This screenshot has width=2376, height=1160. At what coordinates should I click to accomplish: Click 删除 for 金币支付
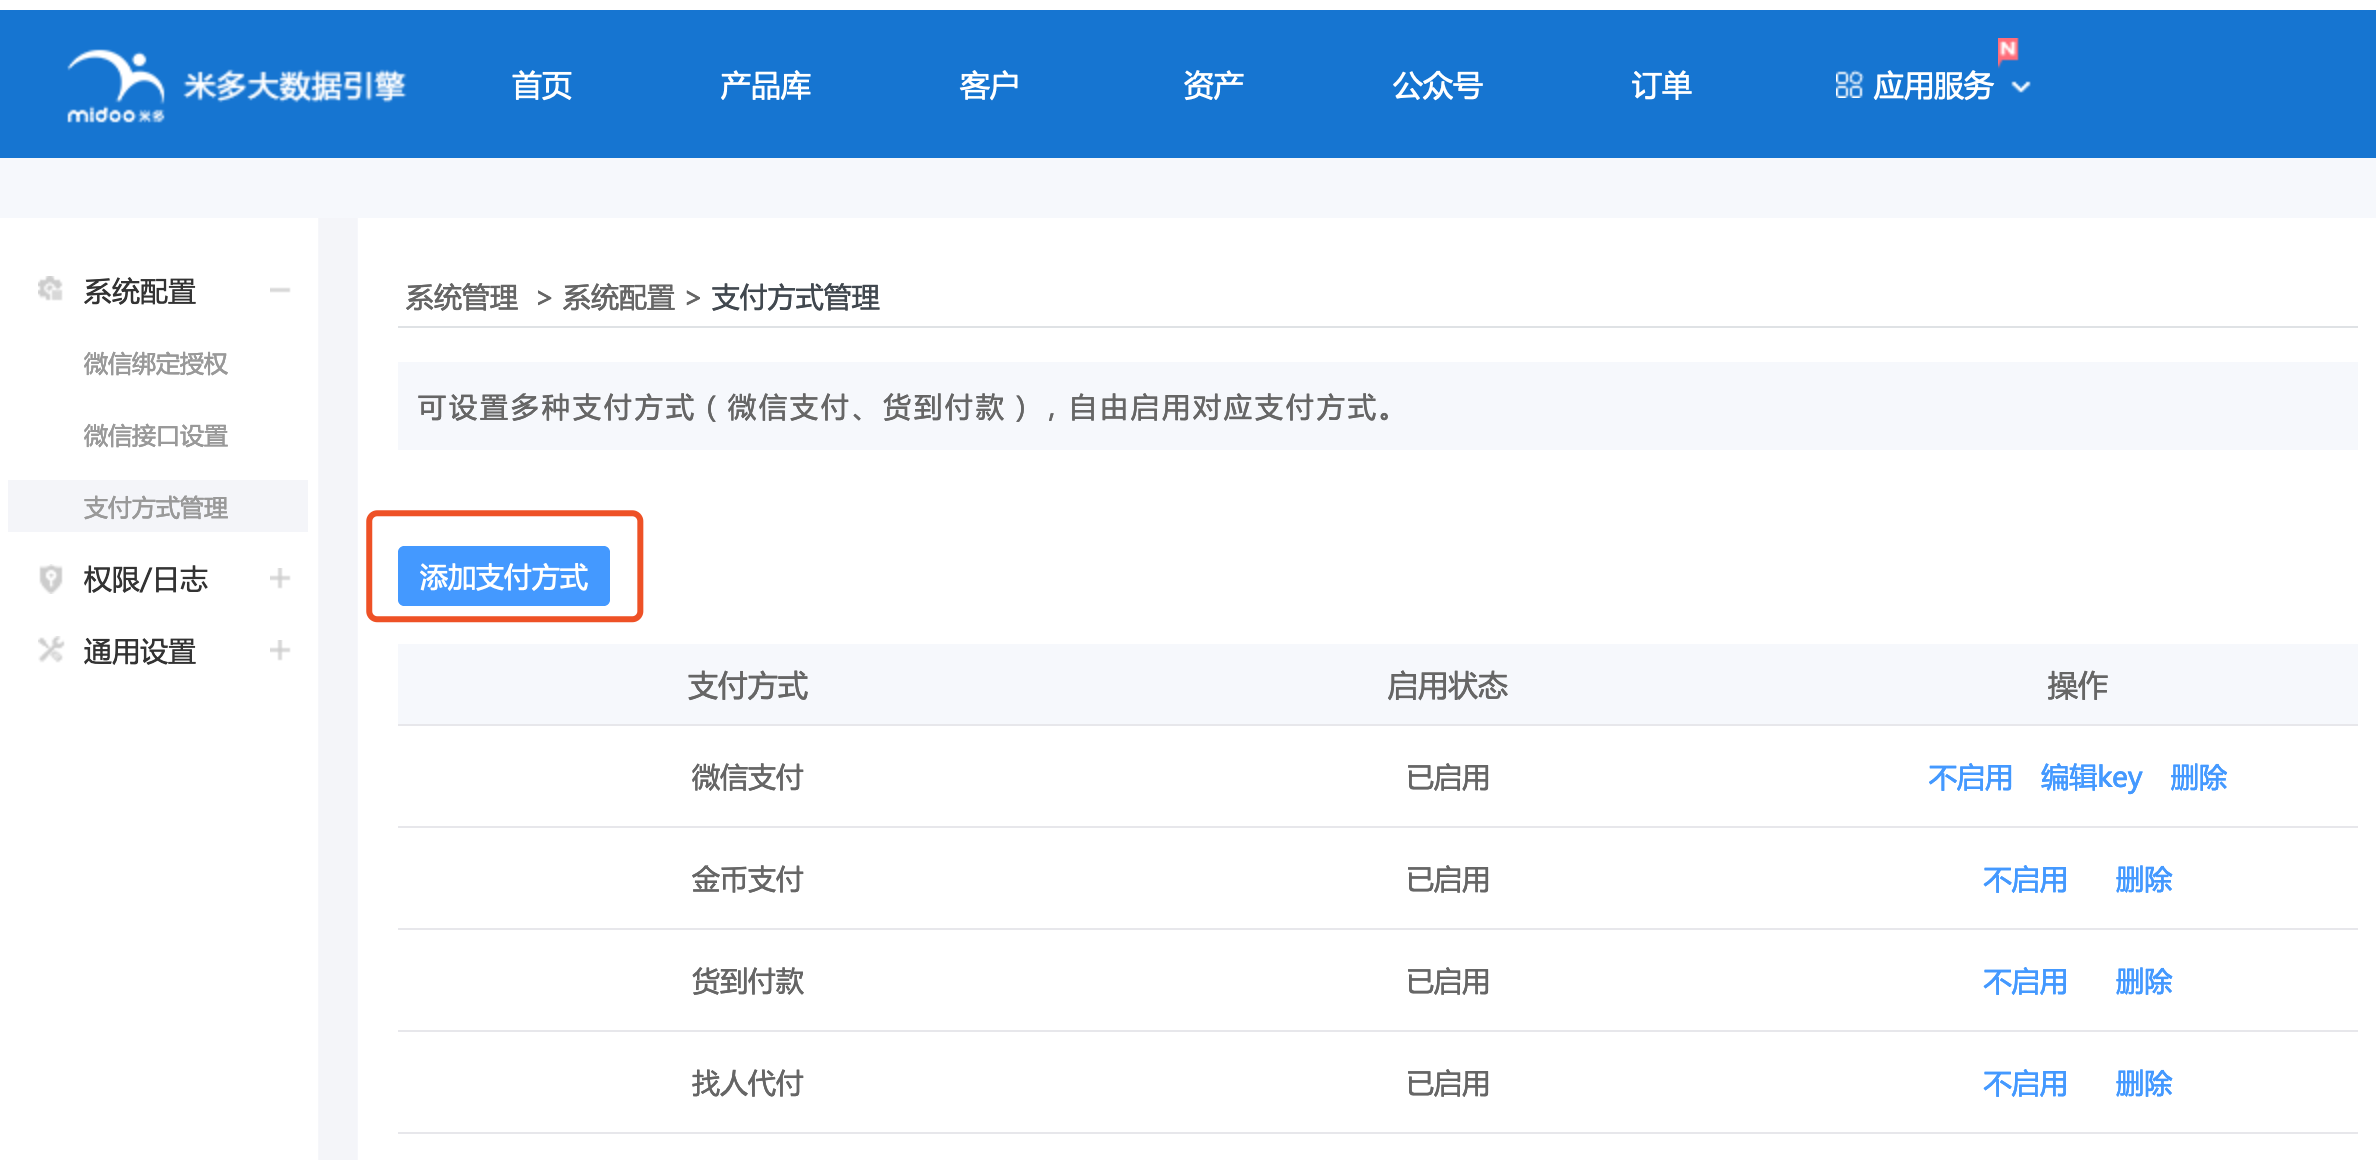[x=2143, y=879]
